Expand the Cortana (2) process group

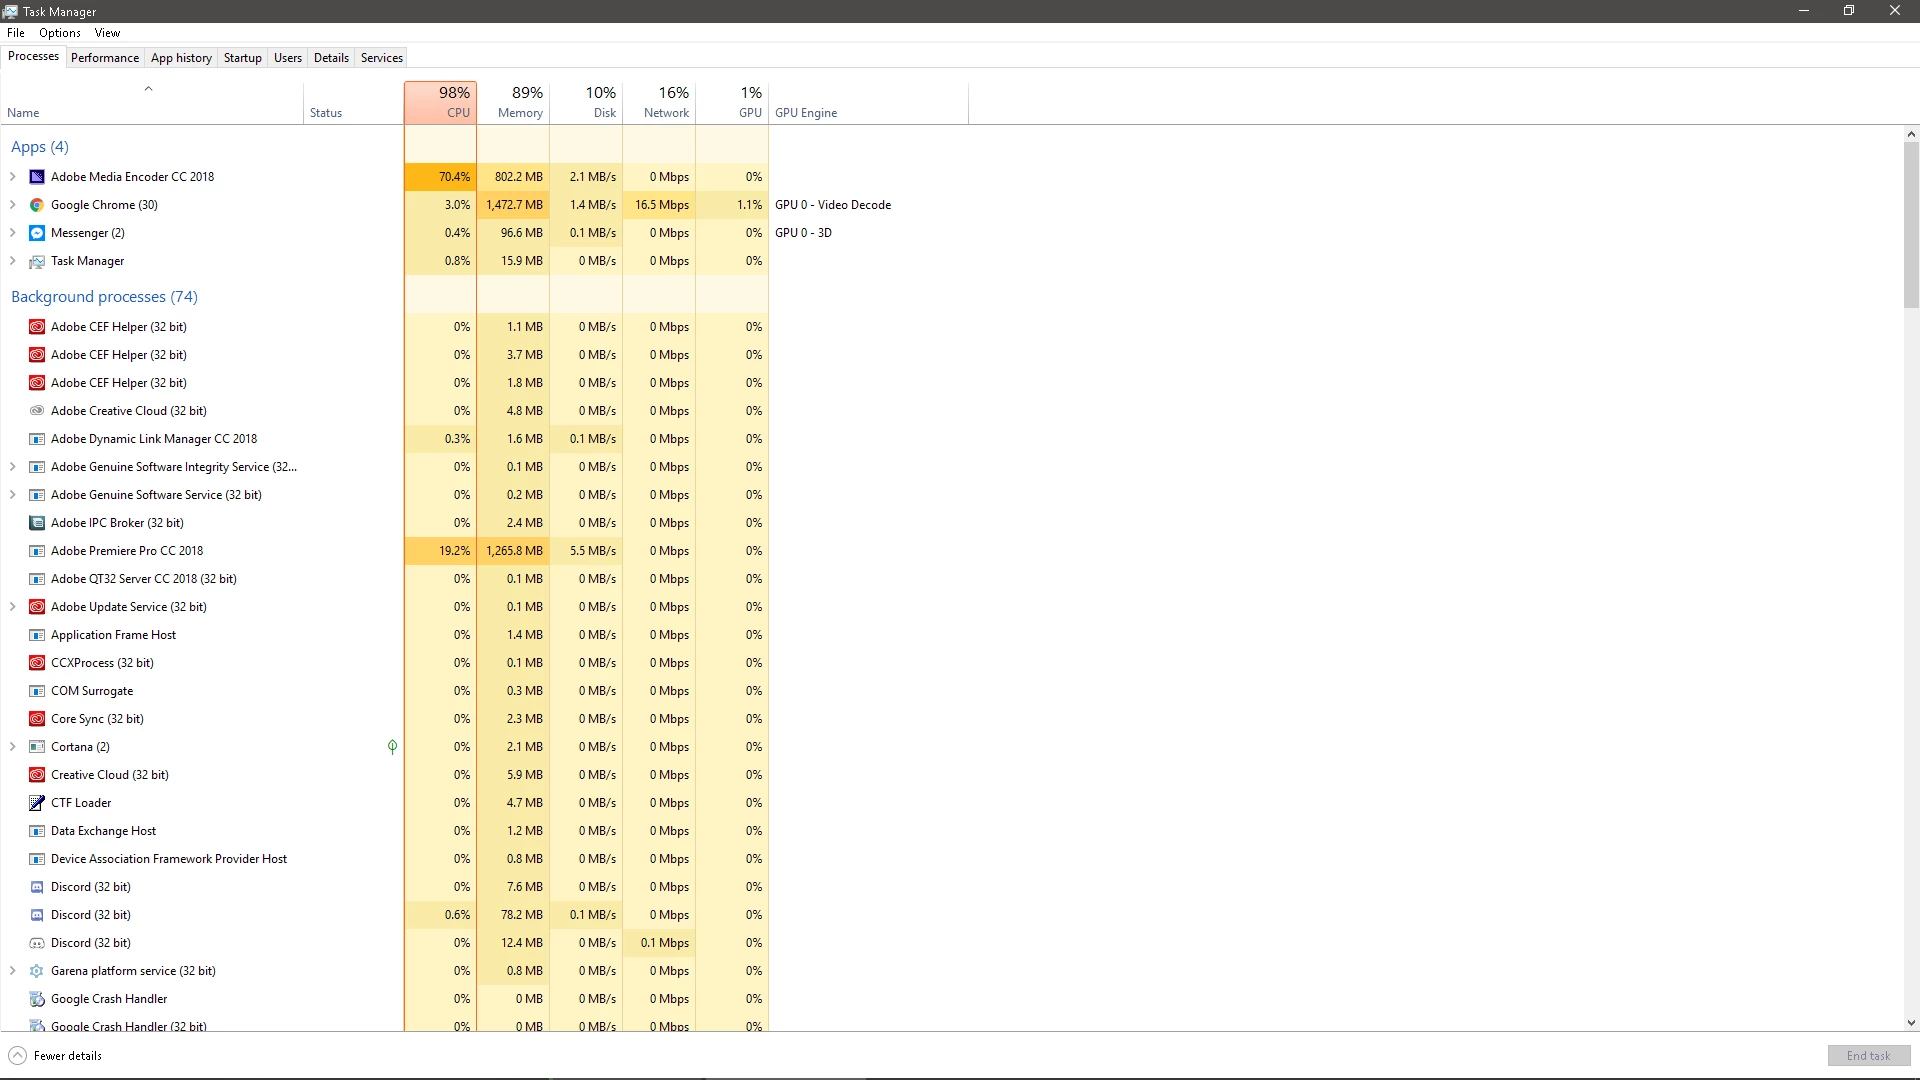[x=13, y=747]
